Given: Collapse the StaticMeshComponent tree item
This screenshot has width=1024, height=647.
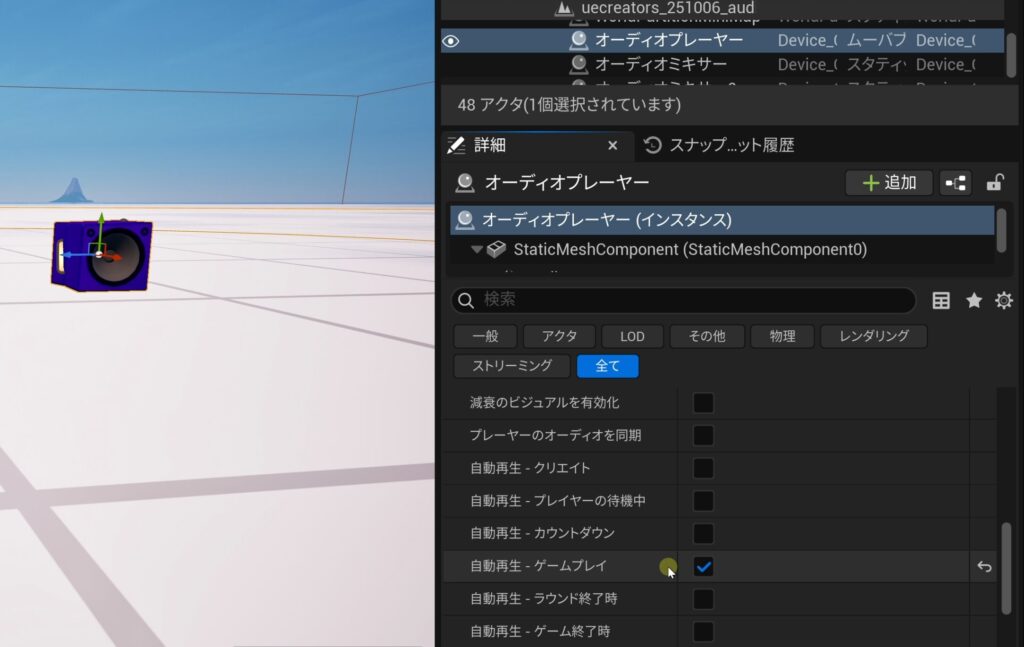Looking at the screenshot, I should click(477, 250).
